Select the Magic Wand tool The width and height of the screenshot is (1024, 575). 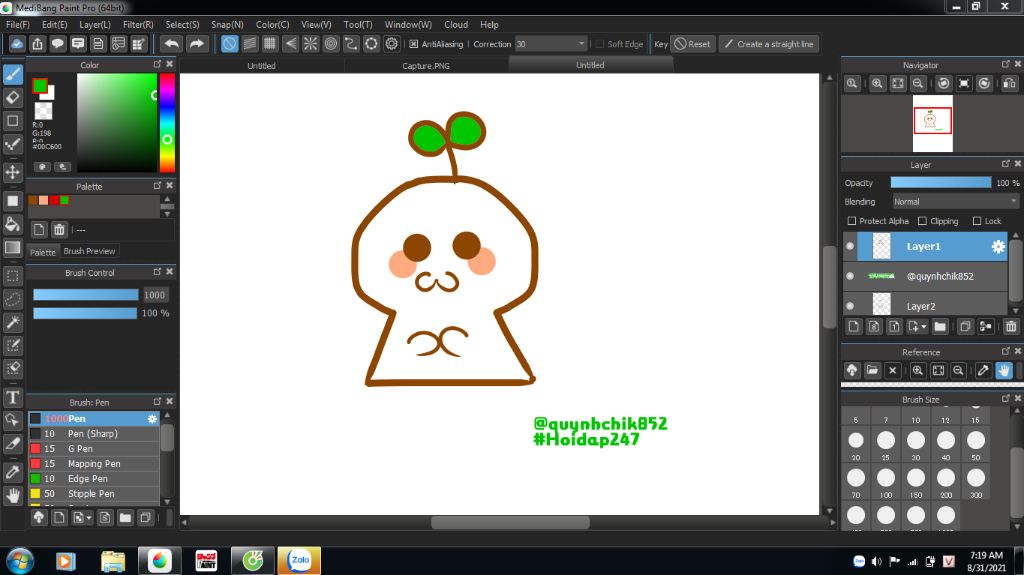[12, 321]
